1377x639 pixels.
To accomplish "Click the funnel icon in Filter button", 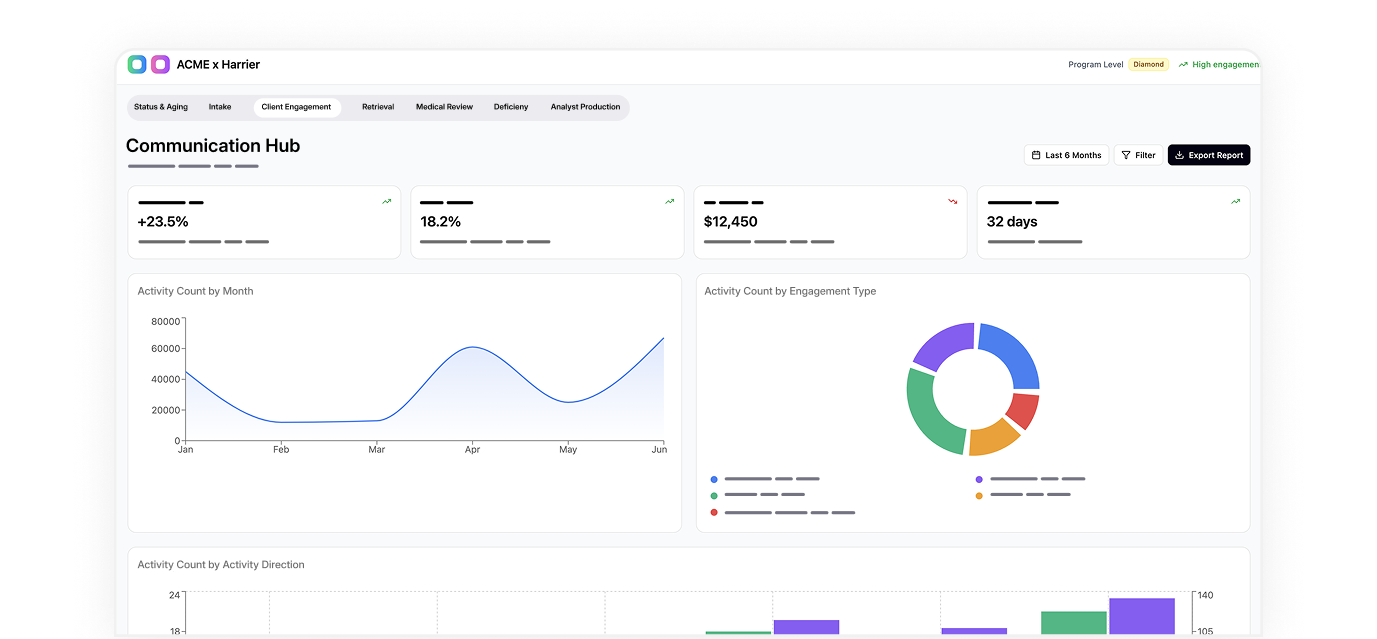I will [x=1126, y=155].
